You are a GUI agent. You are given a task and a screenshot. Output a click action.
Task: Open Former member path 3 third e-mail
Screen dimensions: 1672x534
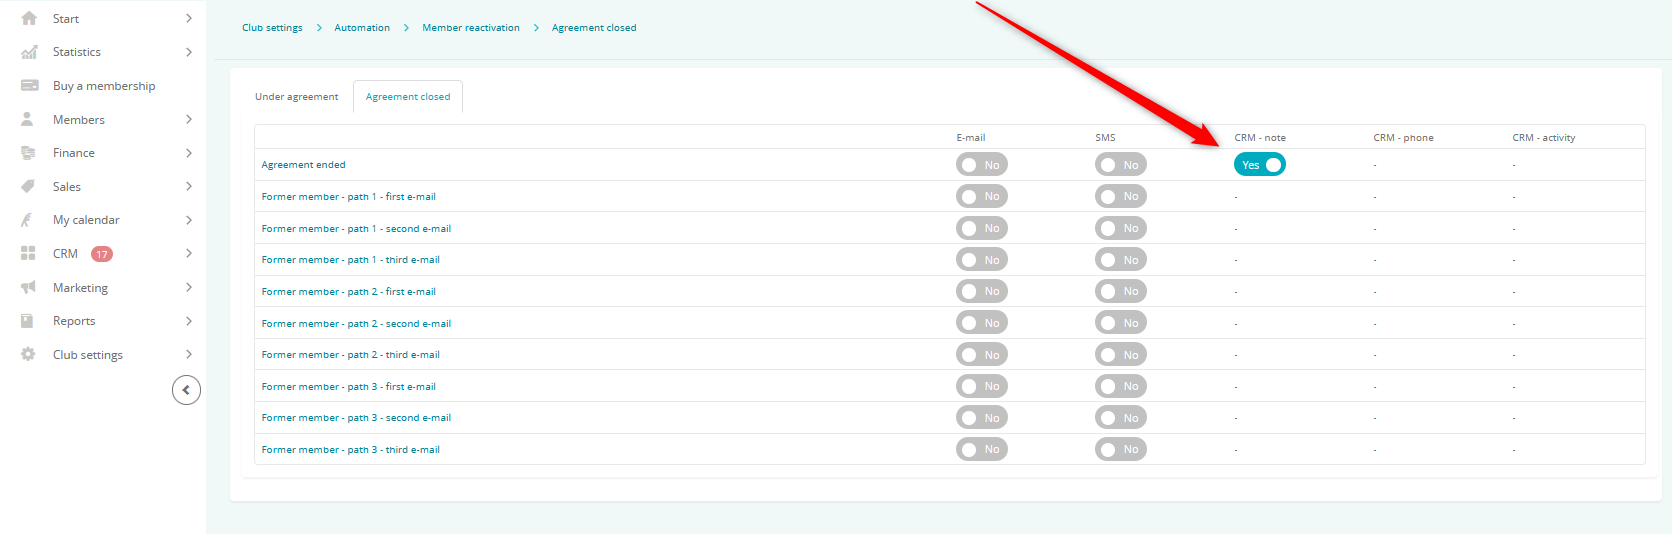point(351,450)
